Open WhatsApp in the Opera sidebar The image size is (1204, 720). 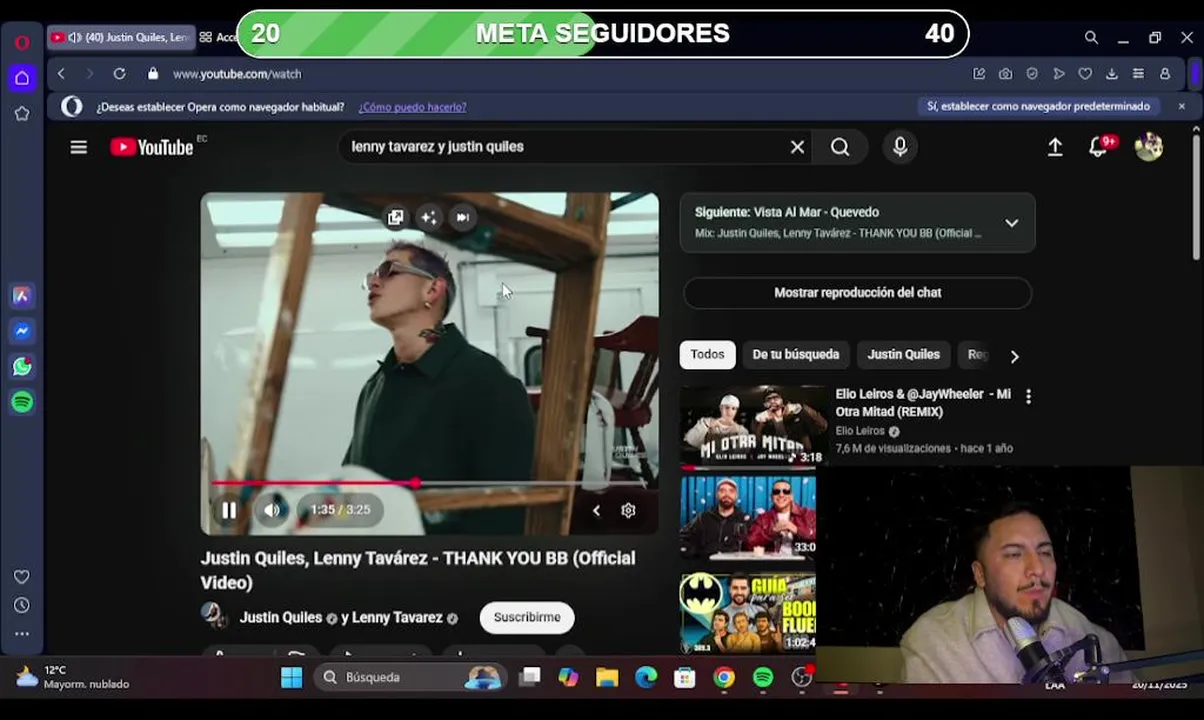click(x=22, y=367)
